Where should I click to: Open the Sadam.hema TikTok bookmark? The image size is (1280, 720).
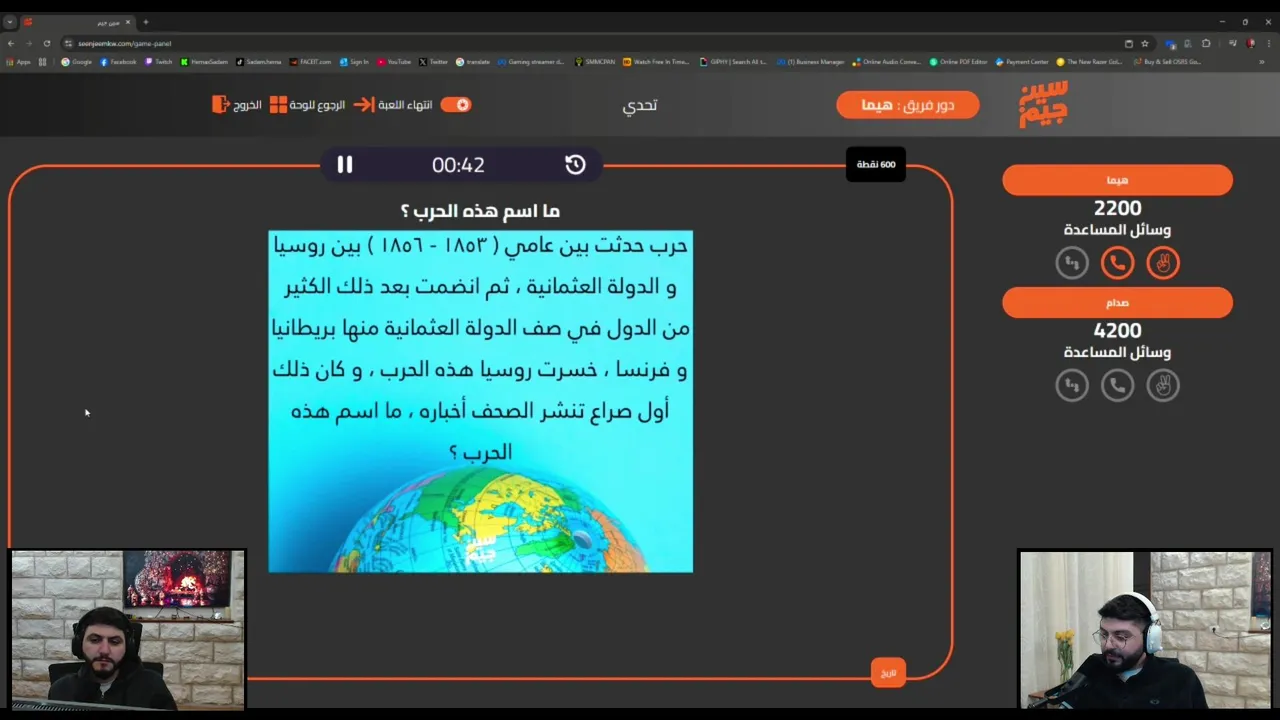point(260,62)
